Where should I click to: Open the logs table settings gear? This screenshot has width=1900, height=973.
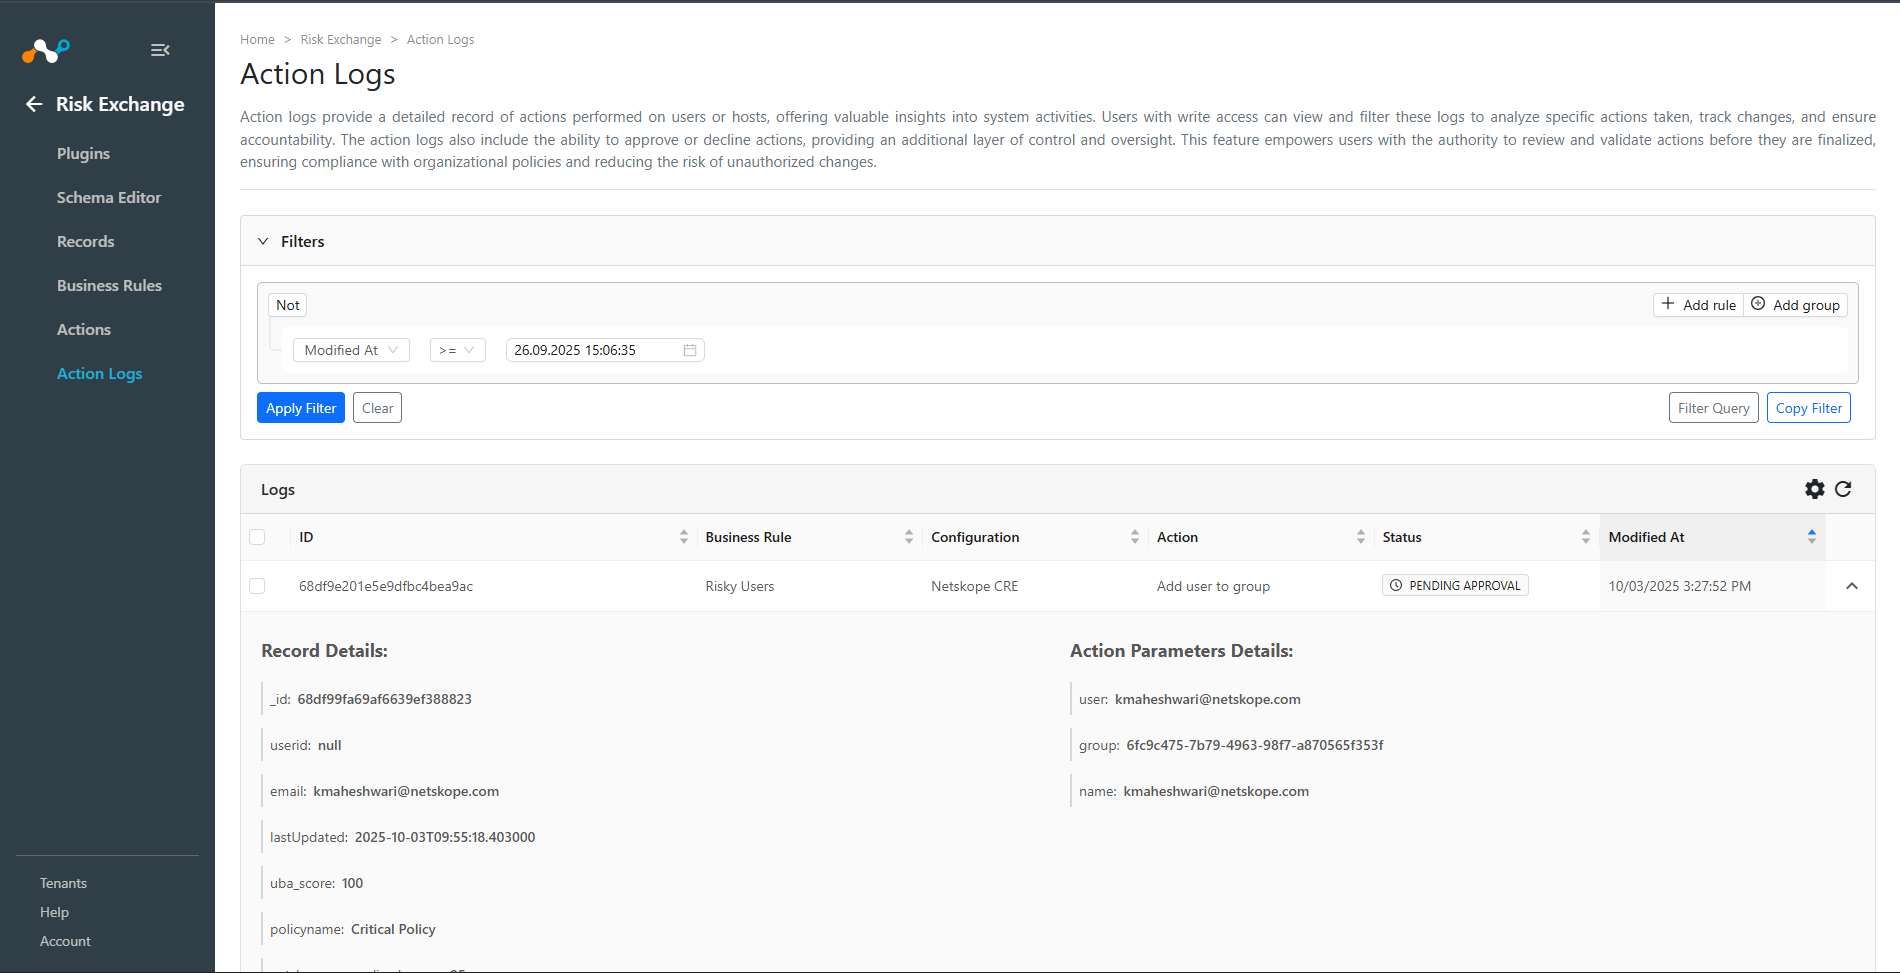click(1815, 489)
